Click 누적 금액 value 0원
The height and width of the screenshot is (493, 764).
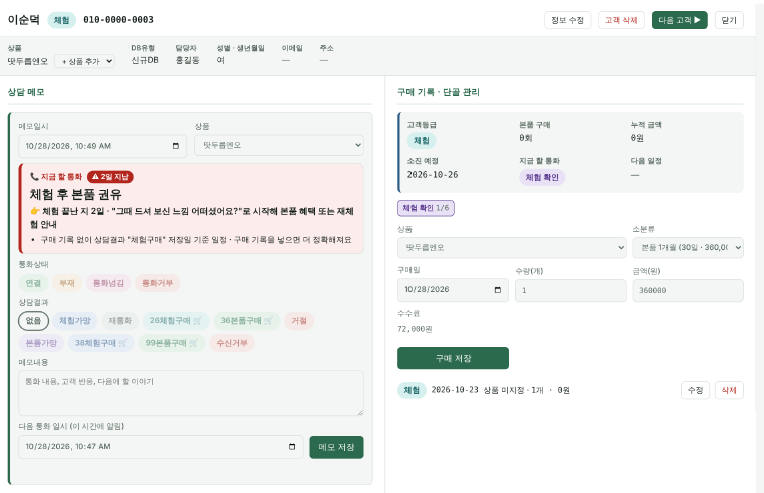(x=637, y=138)
